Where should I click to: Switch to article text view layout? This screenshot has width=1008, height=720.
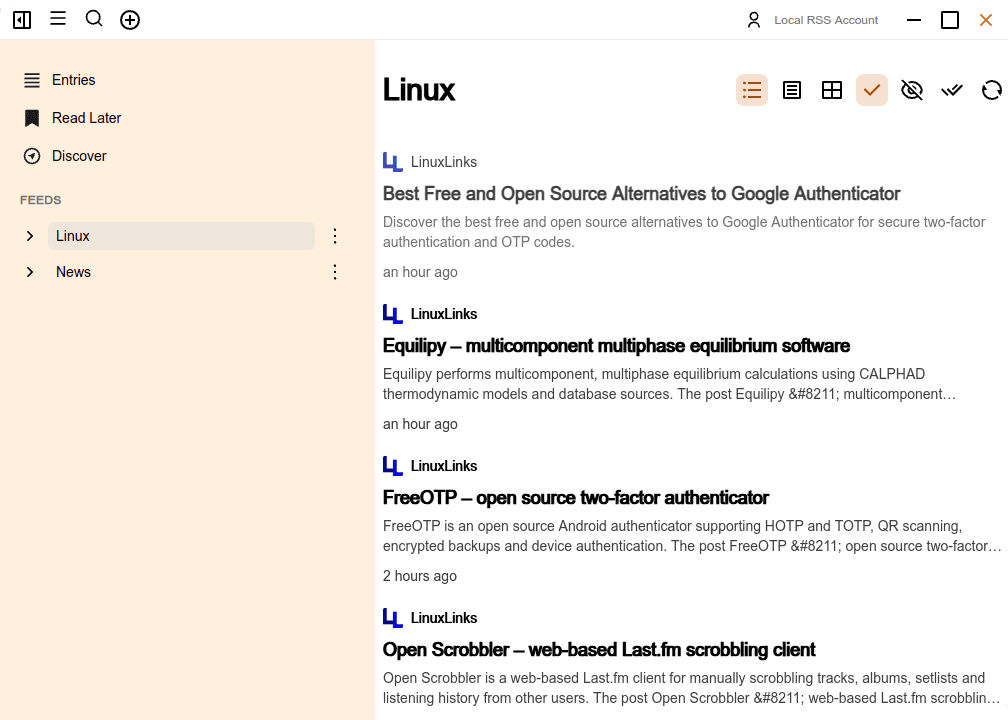coord(791,90)
